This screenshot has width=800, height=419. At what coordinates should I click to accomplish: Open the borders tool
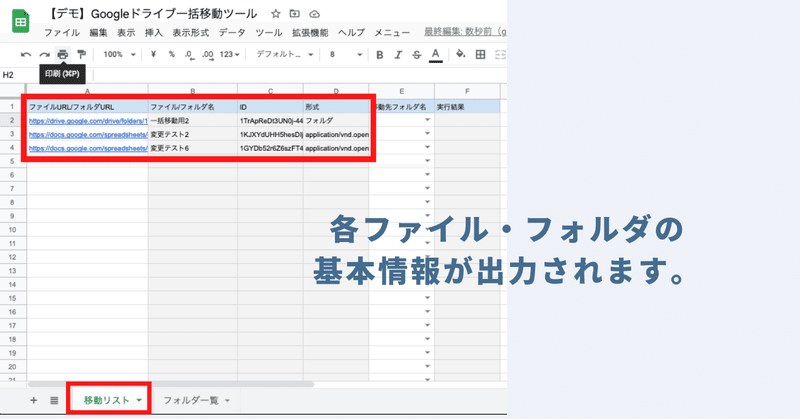click(480, 54)
